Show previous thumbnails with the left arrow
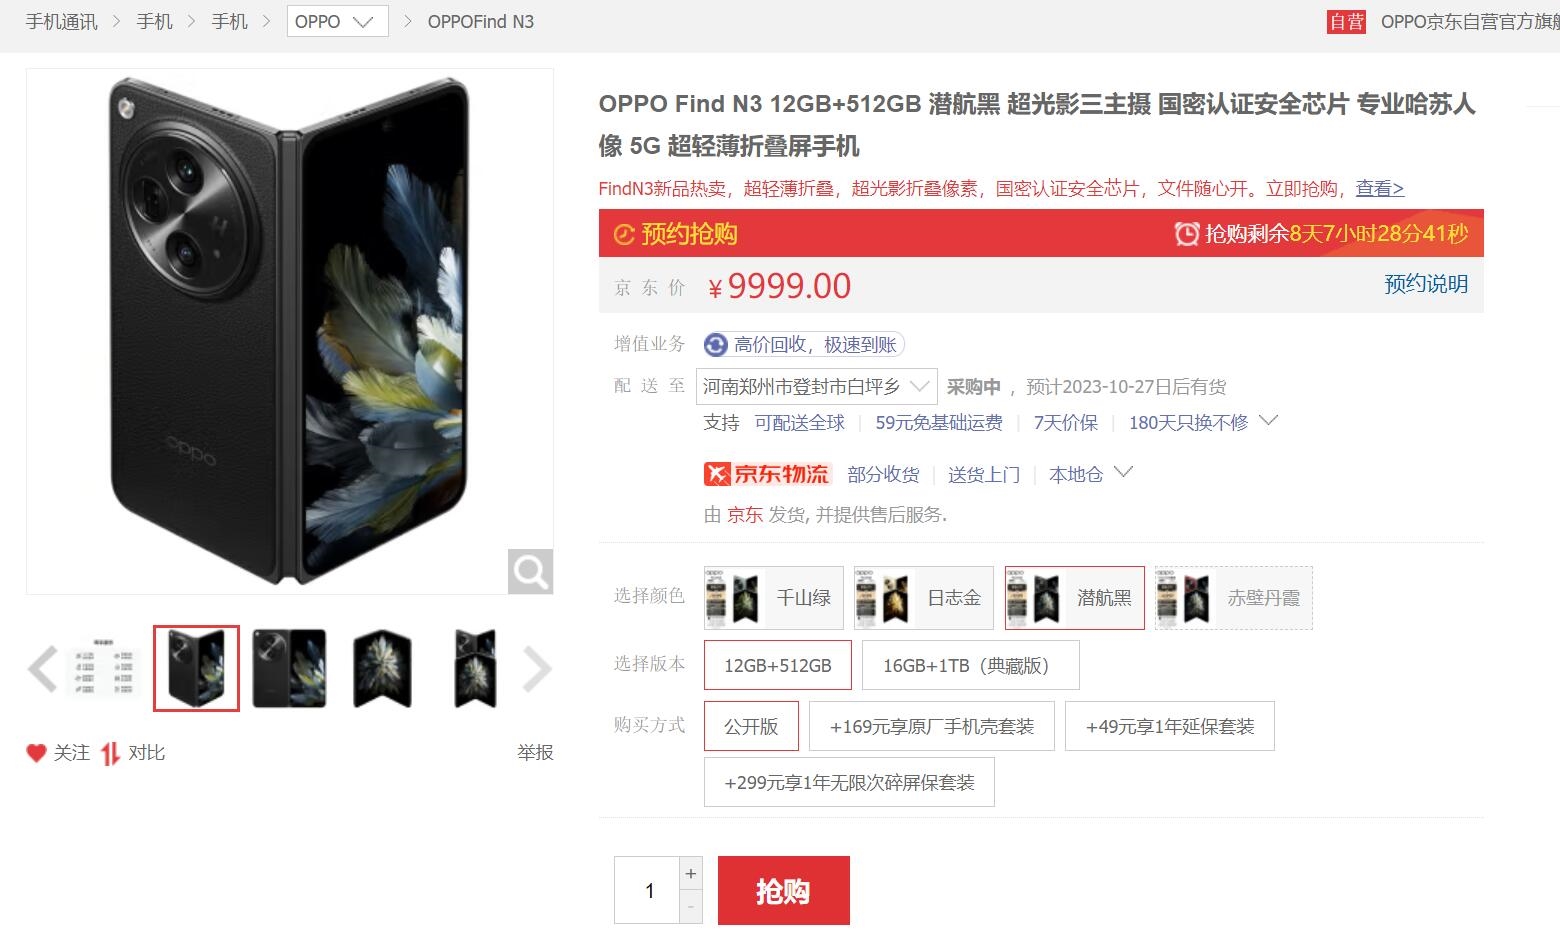Image resolution: width=1560 pixels, height=931 pixels. [x=42, y=669]
